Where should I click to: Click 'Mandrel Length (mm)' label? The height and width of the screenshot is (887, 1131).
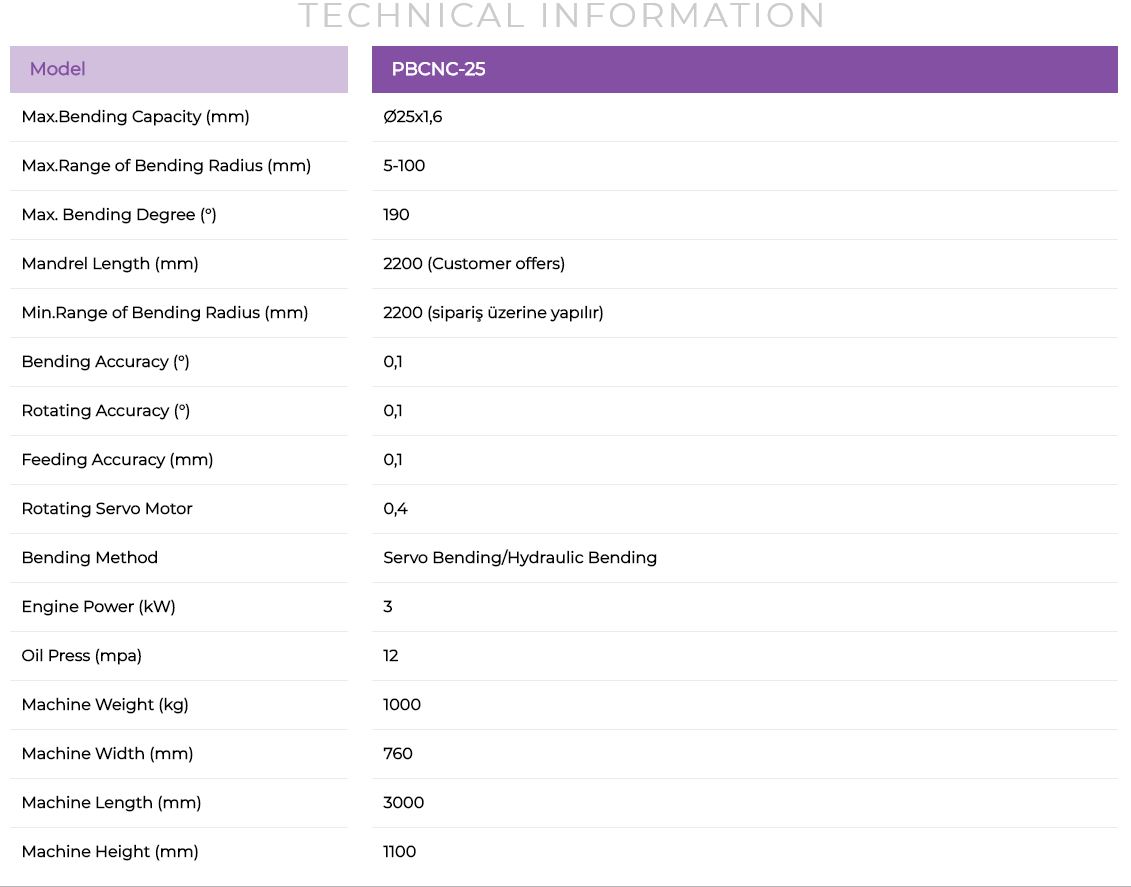(x=110, y=264)
